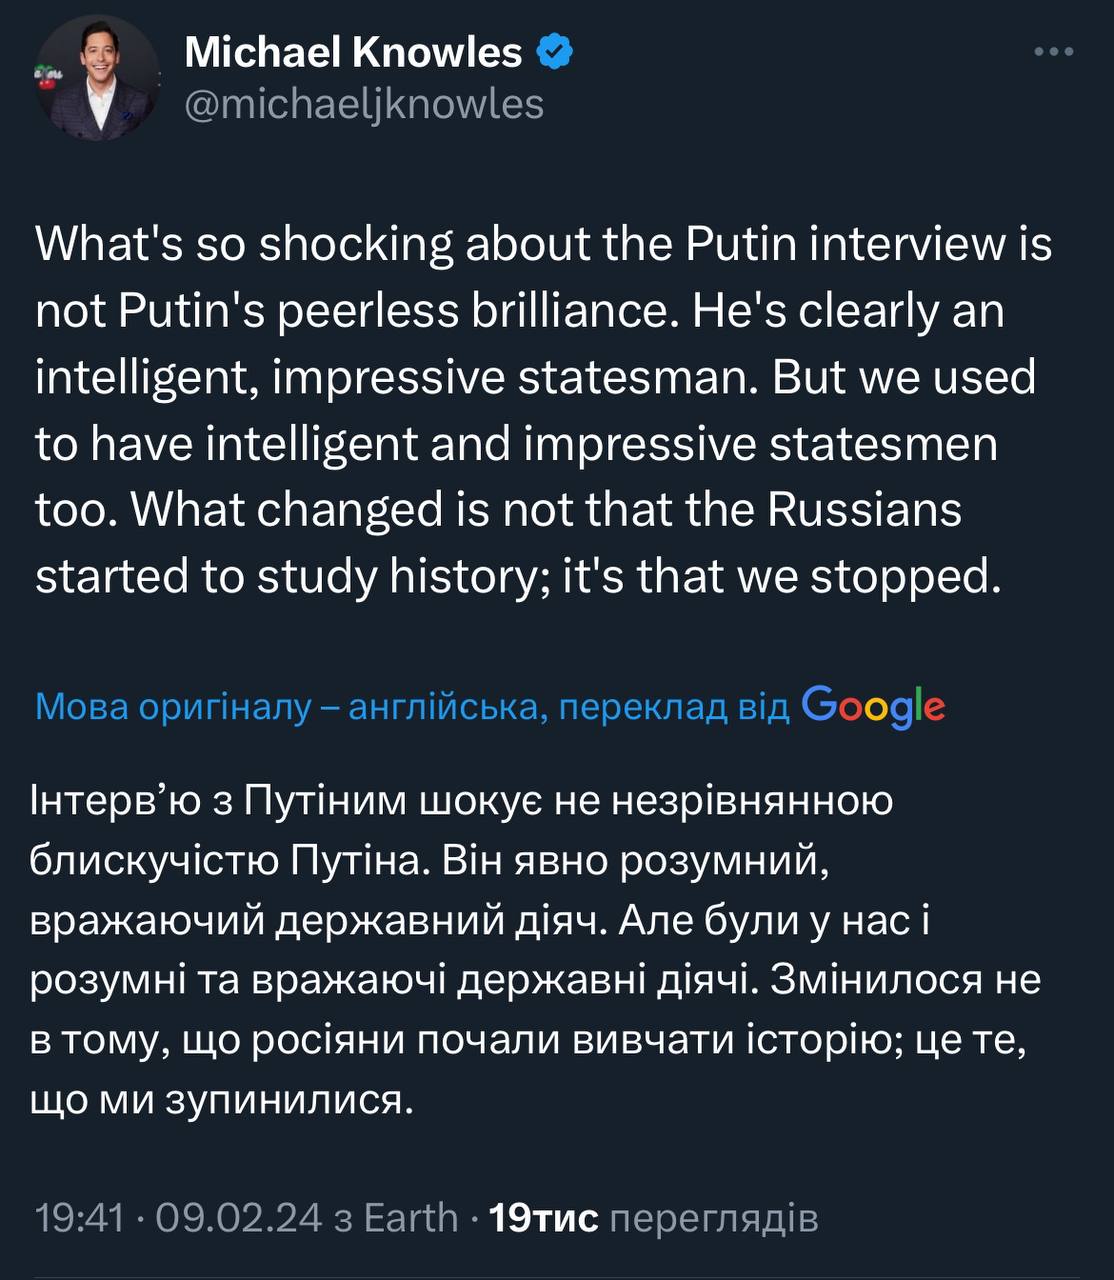This screenshot has height=1280, width=1114.
Task: Click the "переглядів" views label
Action: click(713, 1218)
